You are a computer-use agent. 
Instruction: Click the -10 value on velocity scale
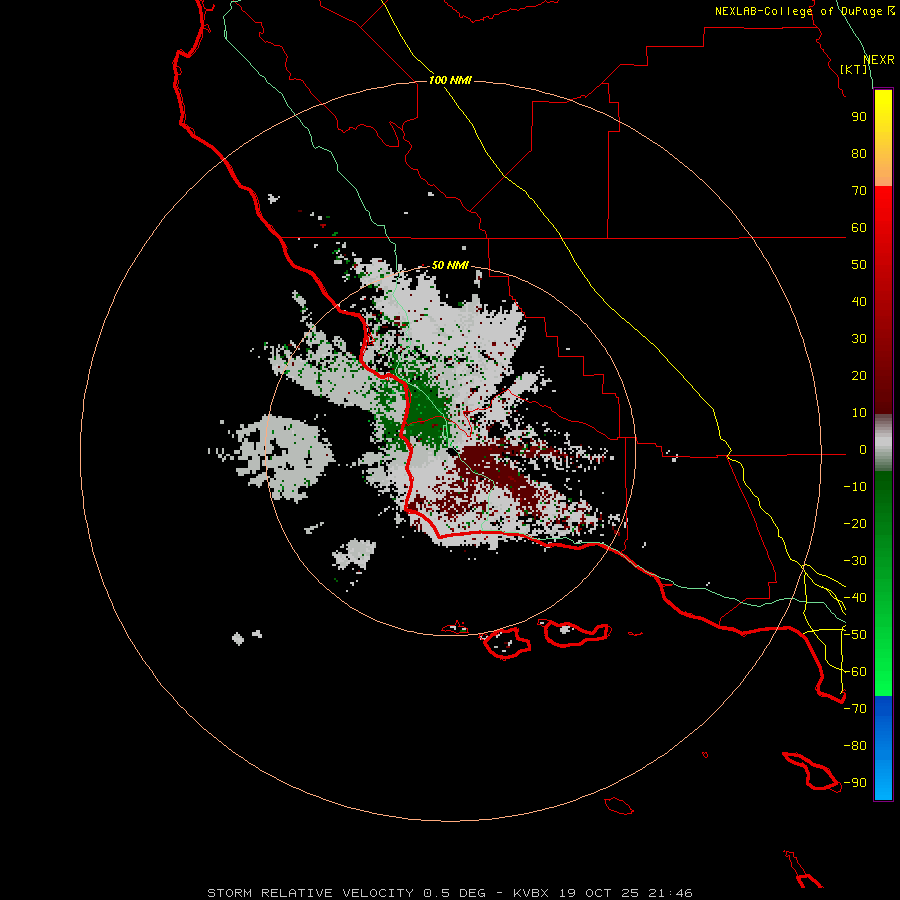pos(855,487)
